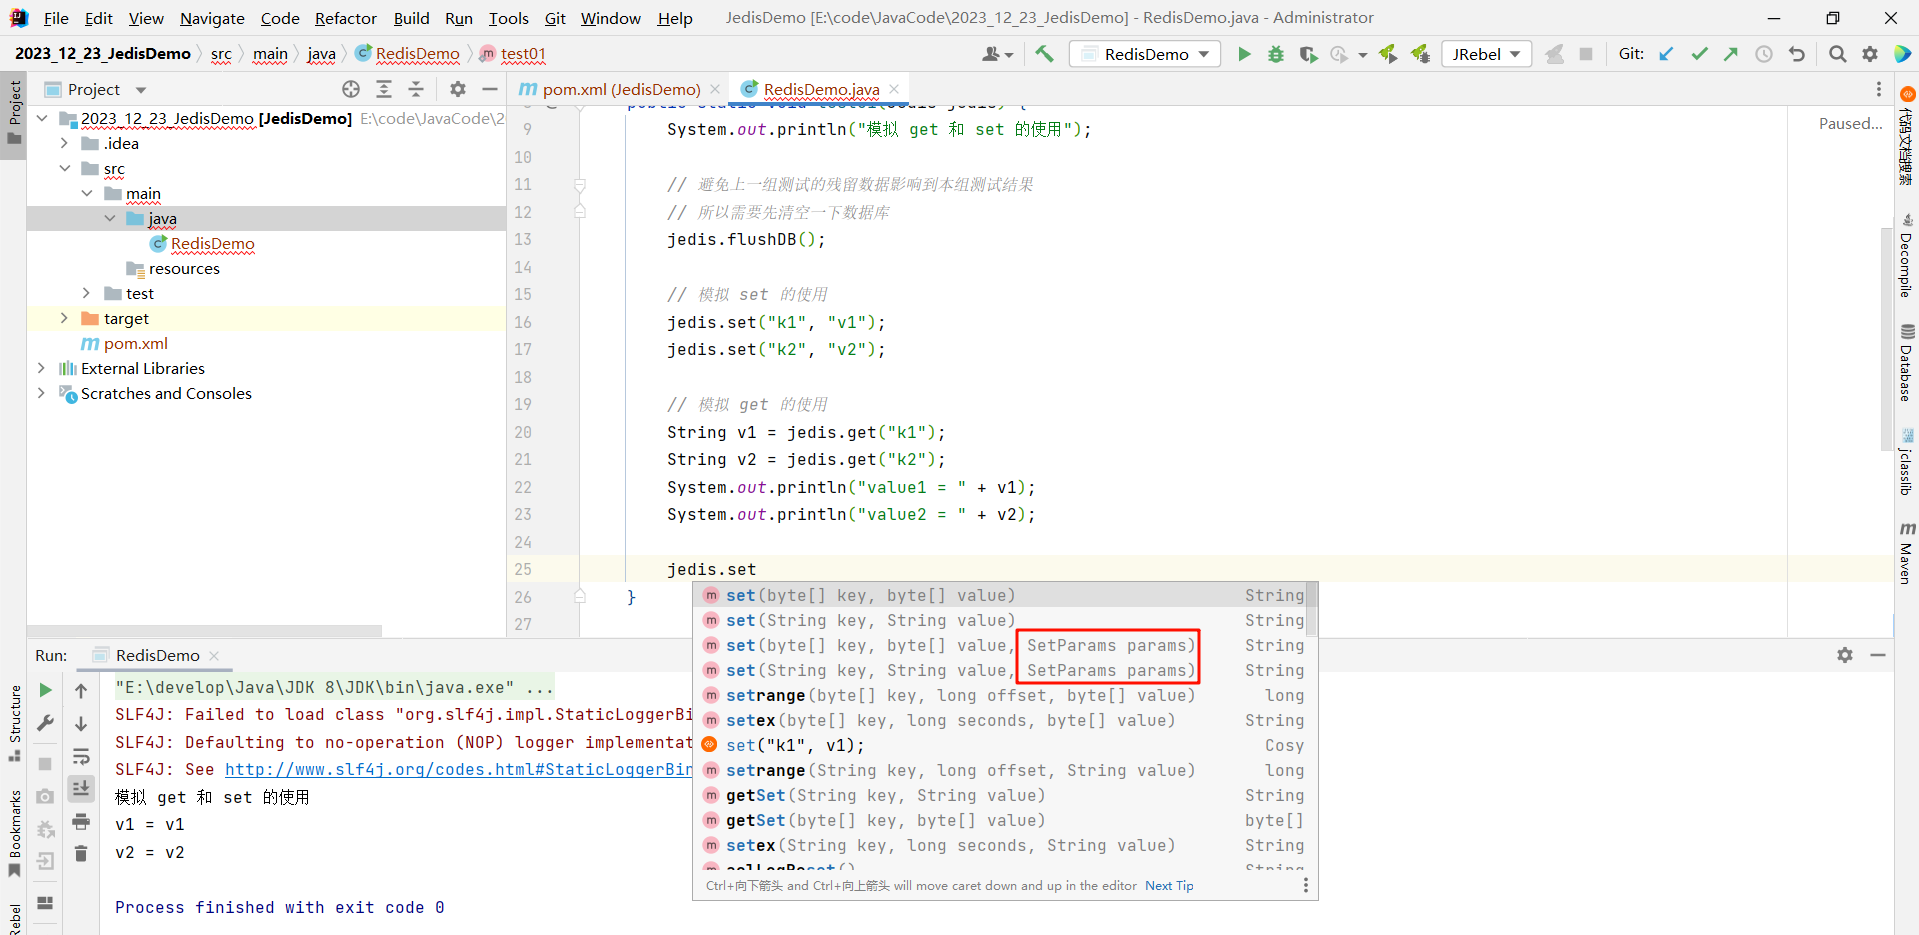Viewport: 1919px width, 935px height.
Task: Collapse all icon in Project panel
Action: (x=416, y=89)
